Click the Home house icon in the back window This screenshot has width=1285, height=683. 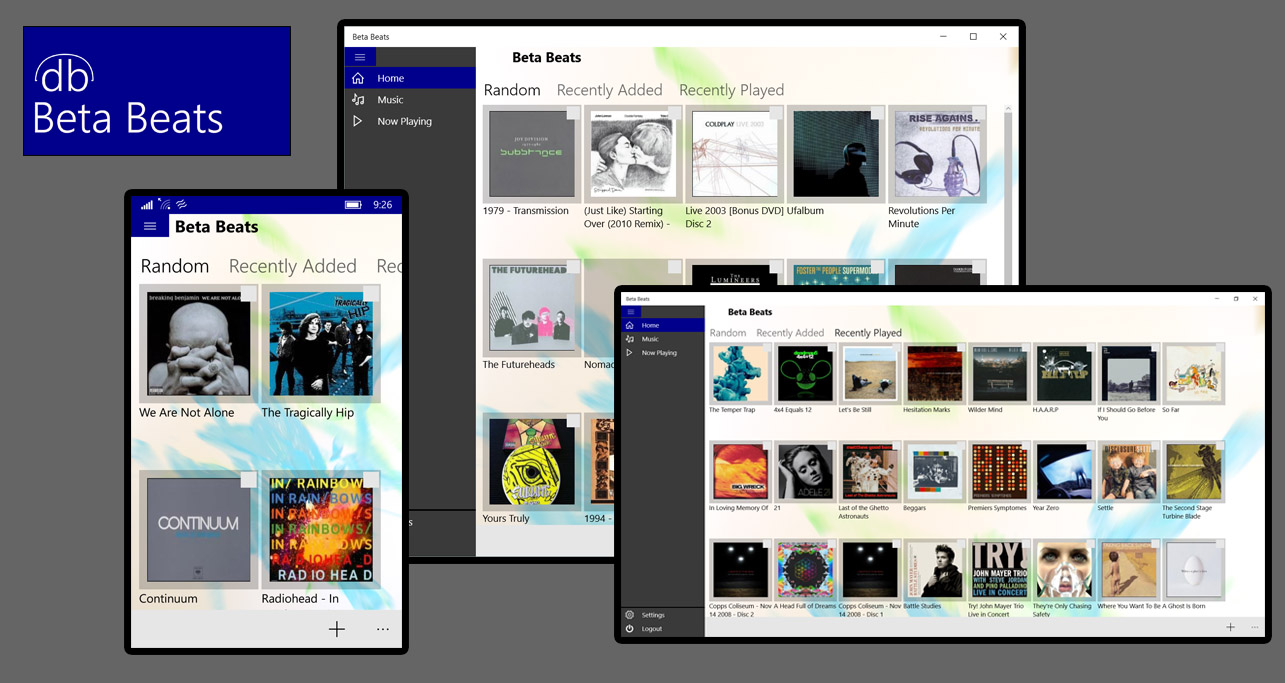point(358,78)
